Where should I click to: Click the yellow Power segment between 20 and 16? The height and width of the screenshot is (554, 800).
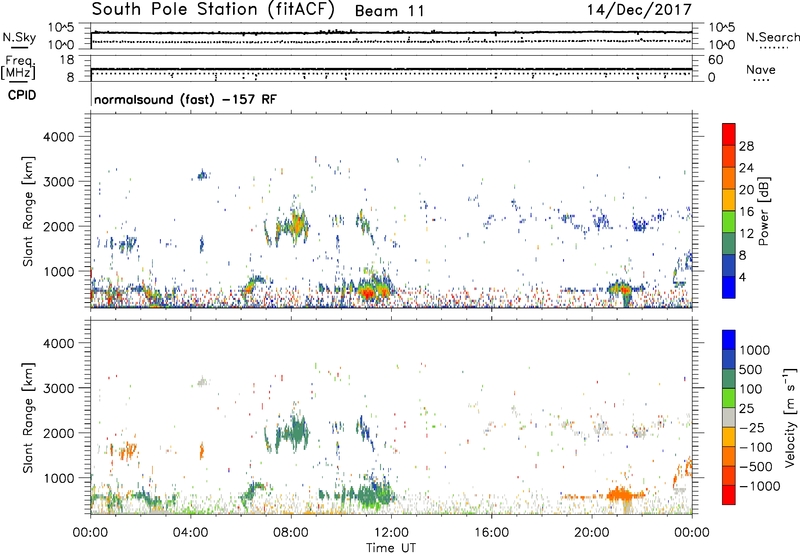click(x=729, y=200)
